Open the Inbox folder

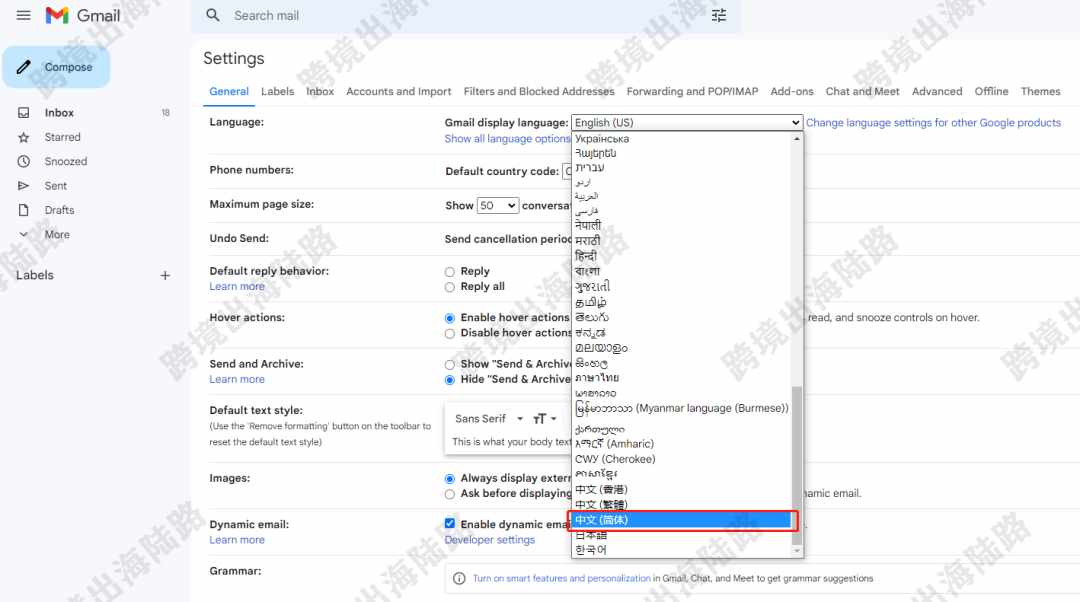click(59, 112)
